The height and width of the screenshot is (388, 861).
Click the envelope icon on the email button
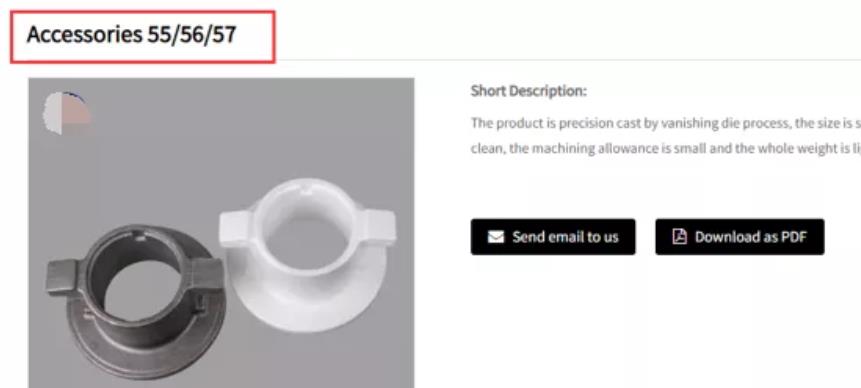tap(496, 237)
